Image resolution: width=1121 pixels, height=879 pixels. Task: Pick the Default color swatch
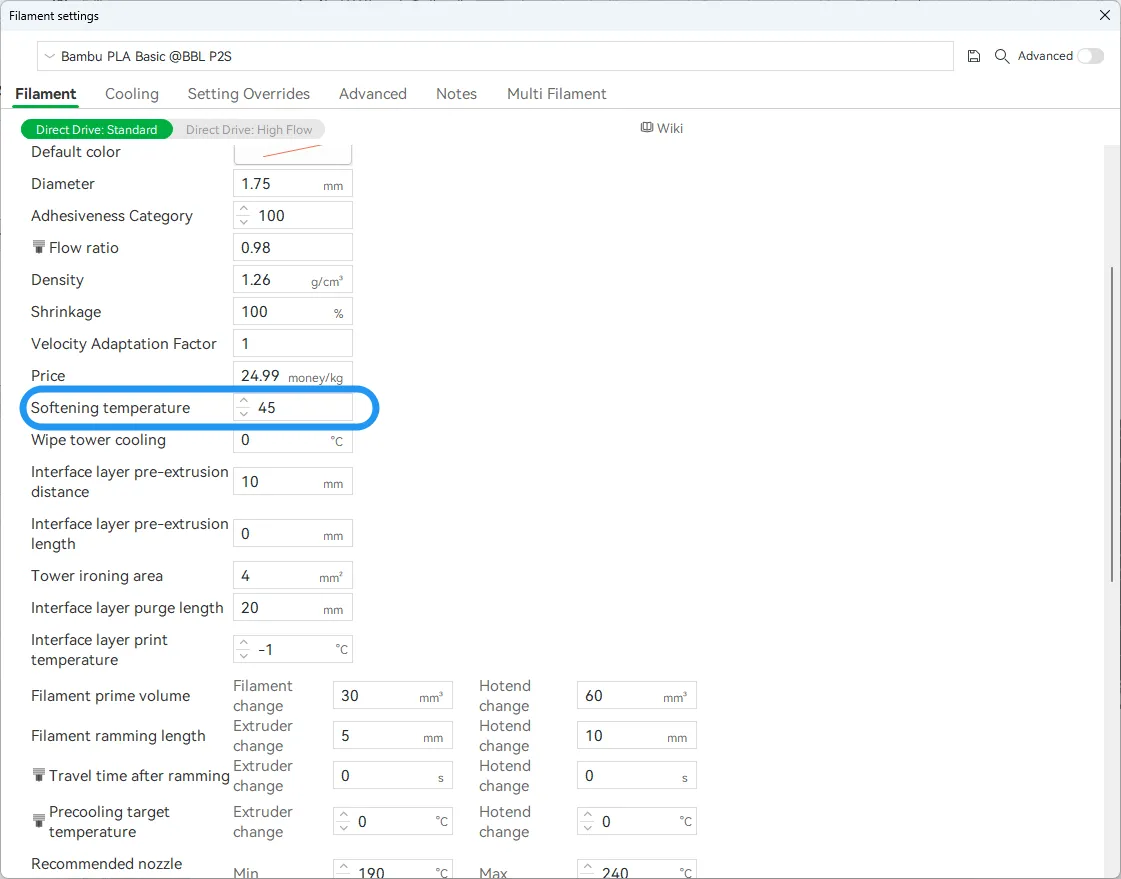292,152
